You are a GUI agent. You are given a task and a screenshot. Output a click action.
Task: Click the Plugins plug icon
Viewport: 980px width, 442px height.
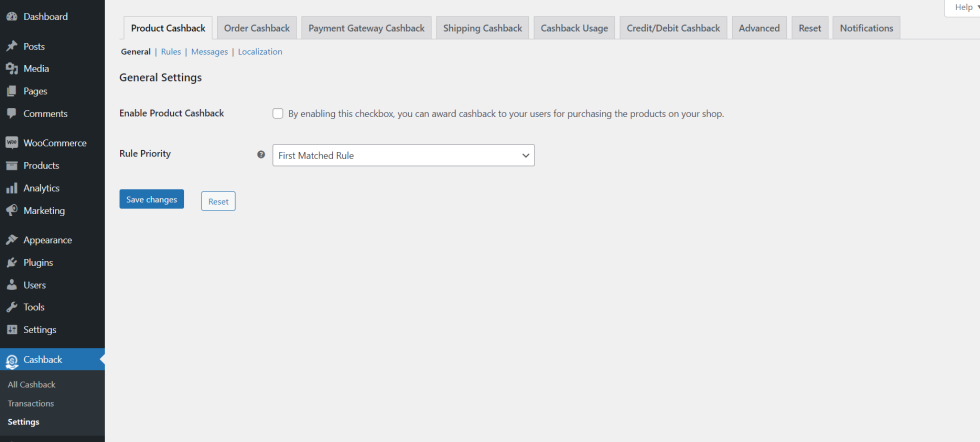click(x=12, y=263)
